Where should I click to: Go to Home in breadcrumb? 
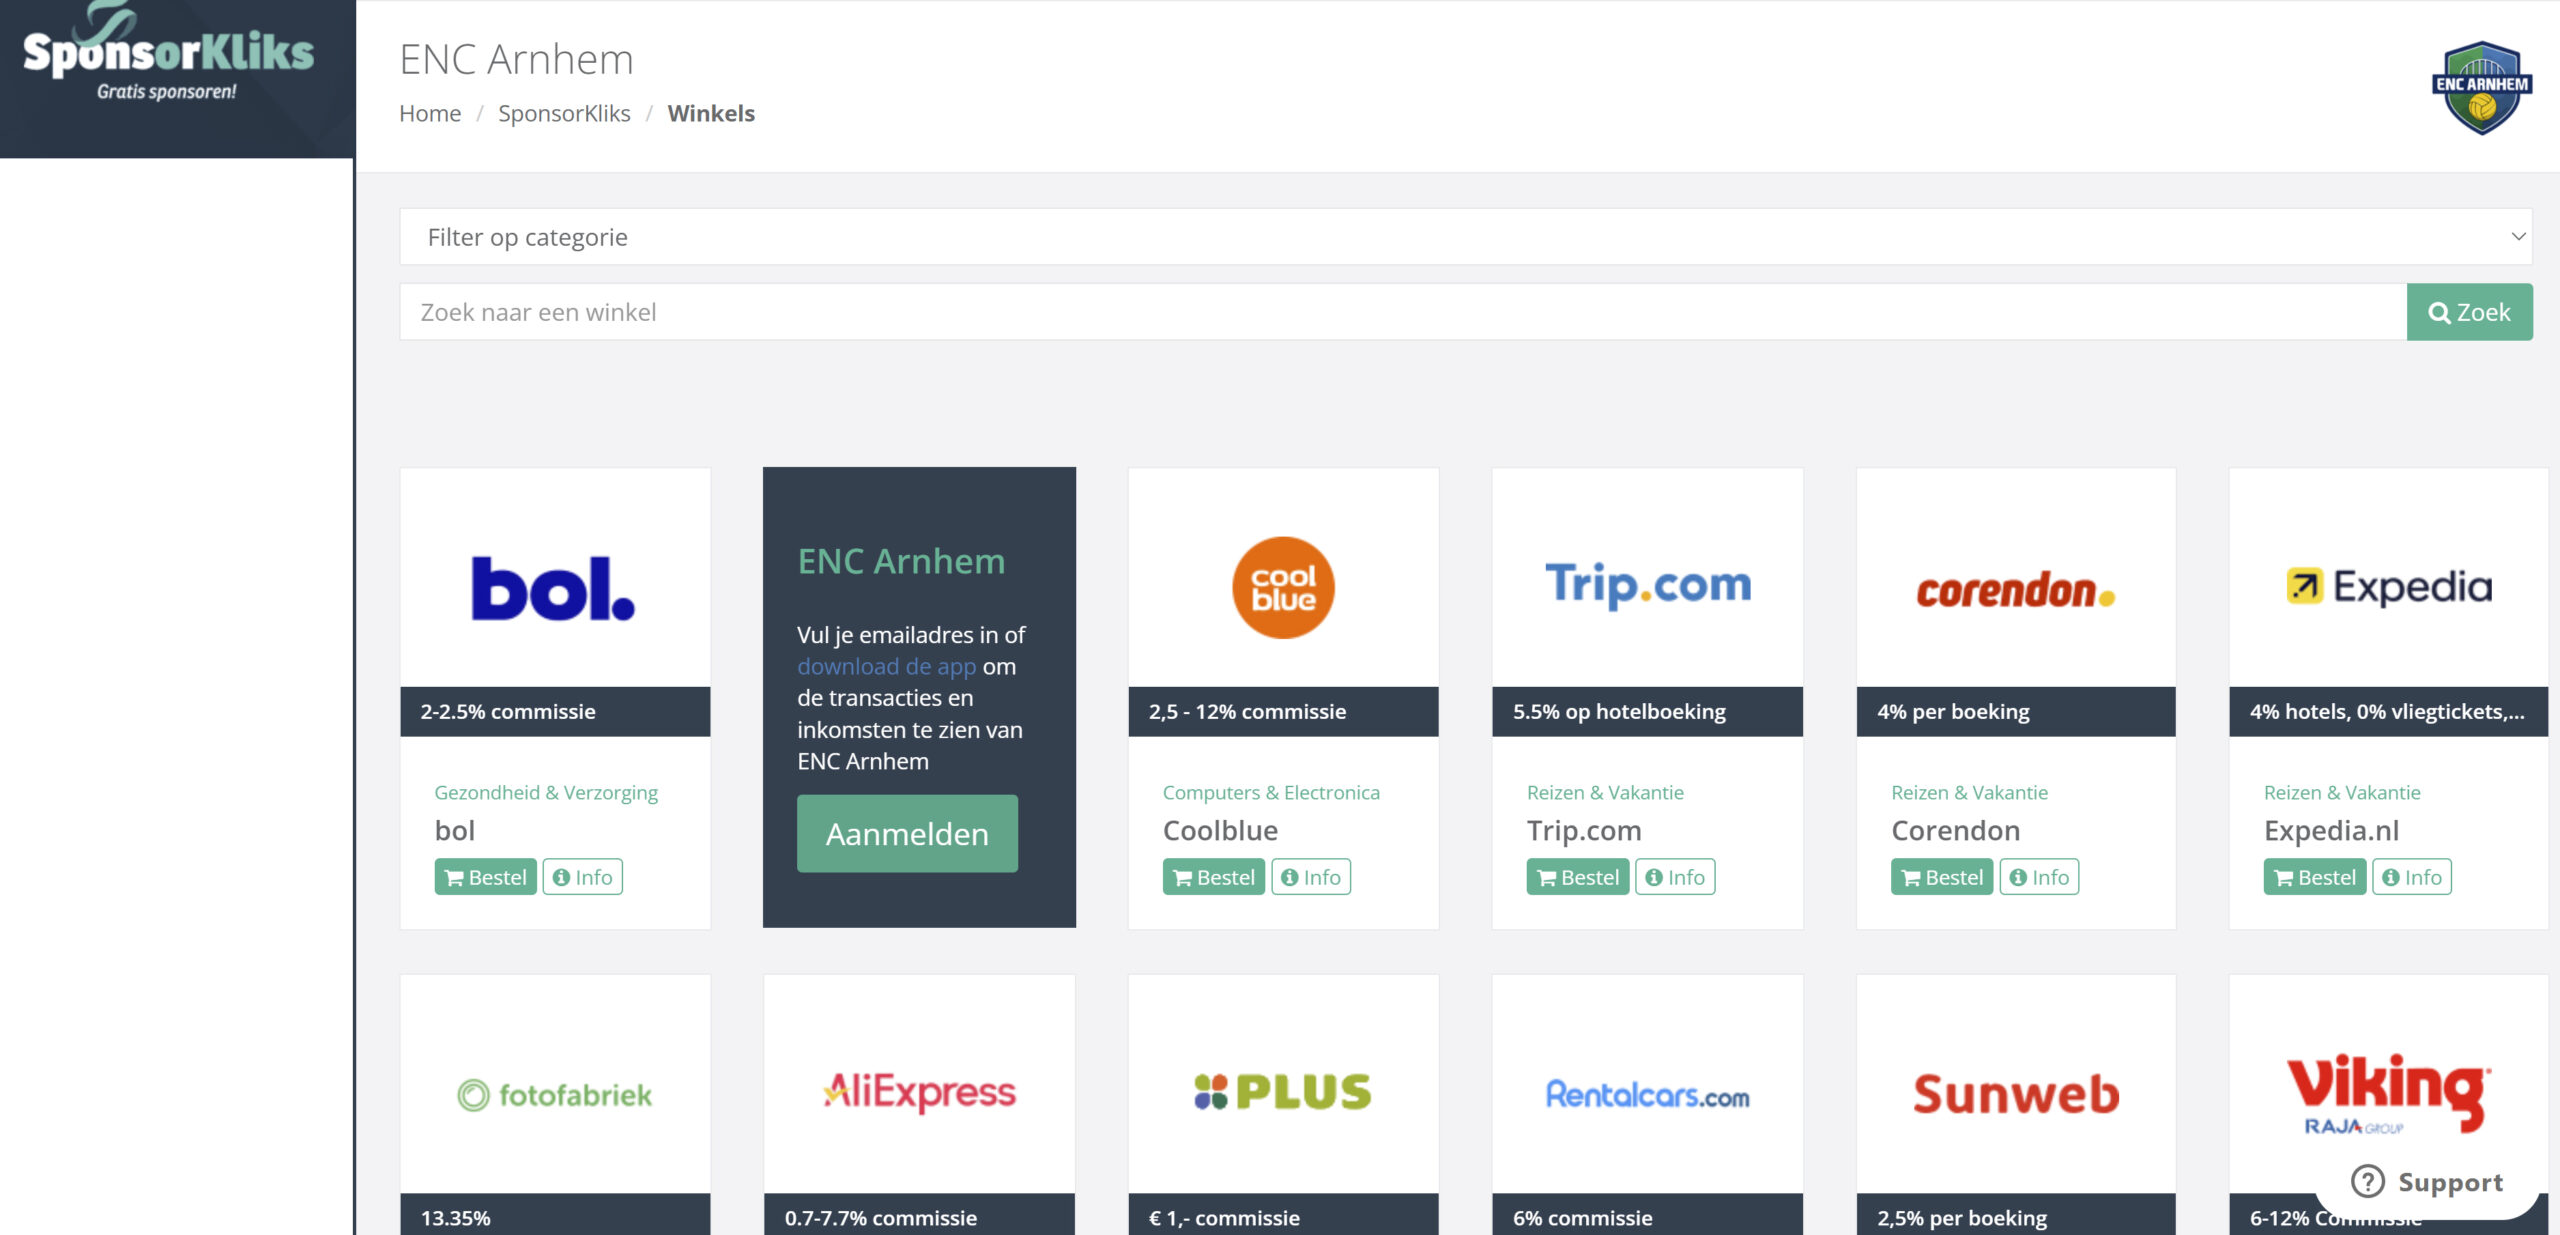(430, 114)
